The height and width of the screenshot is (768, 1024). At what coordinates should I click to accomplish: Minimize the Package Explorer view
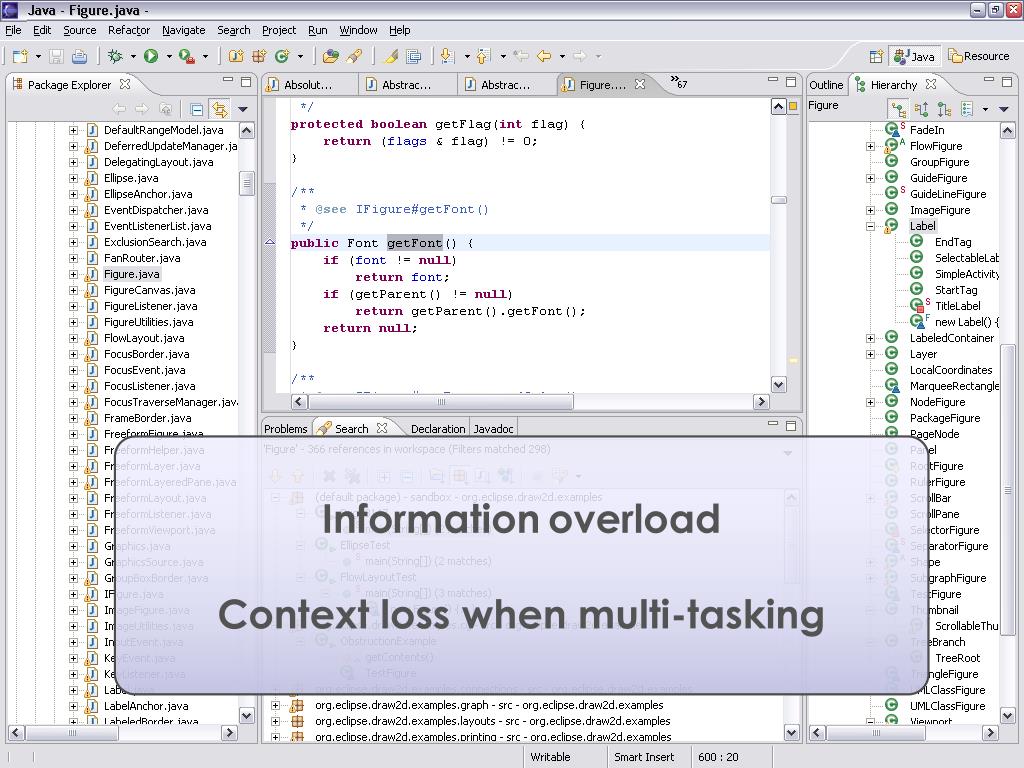pos(227,80)
